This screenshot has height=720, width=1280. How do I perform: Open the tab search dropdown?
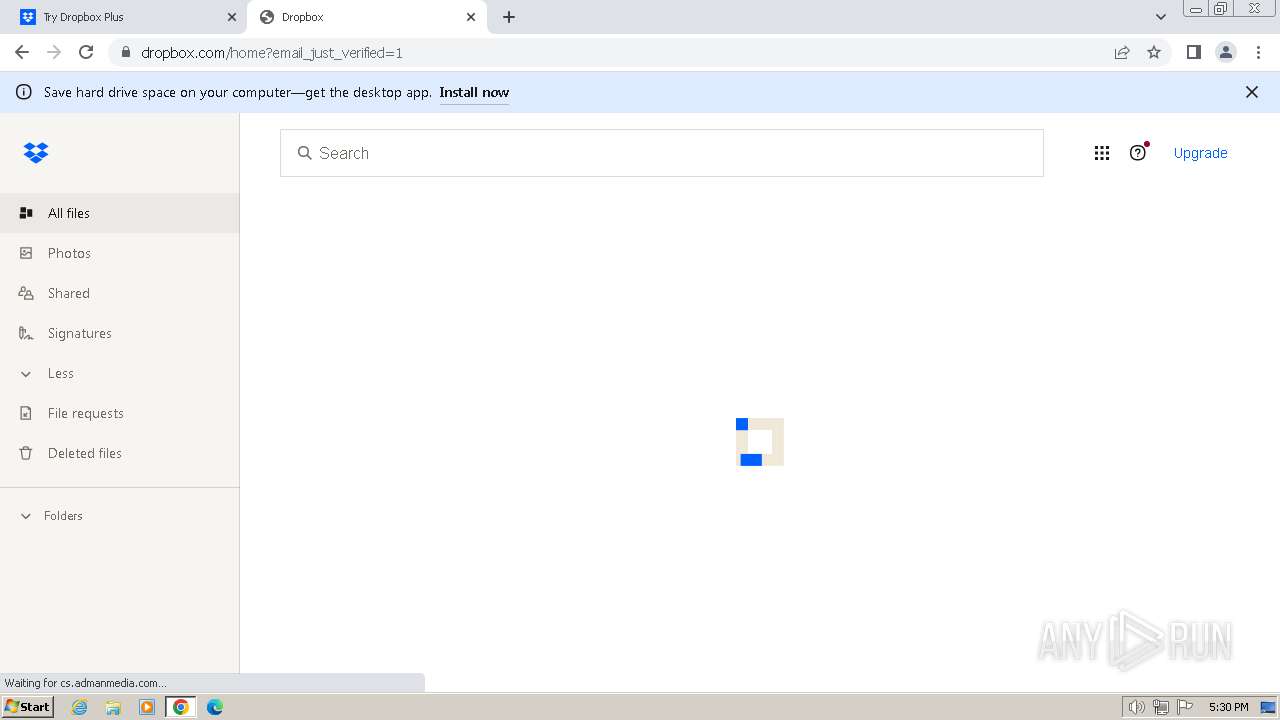pyautogui.click(x=1161, y=17)
